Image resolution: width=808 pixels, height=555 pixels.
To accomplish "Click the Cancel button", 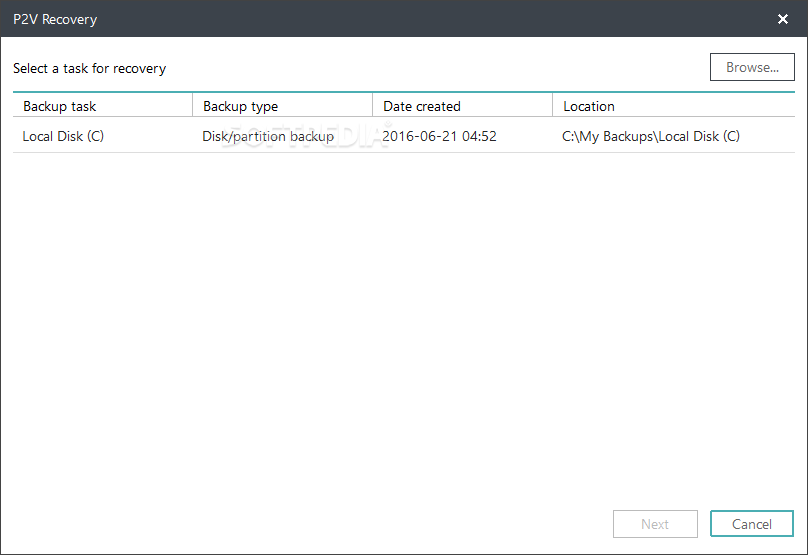I will coord(752,524).
